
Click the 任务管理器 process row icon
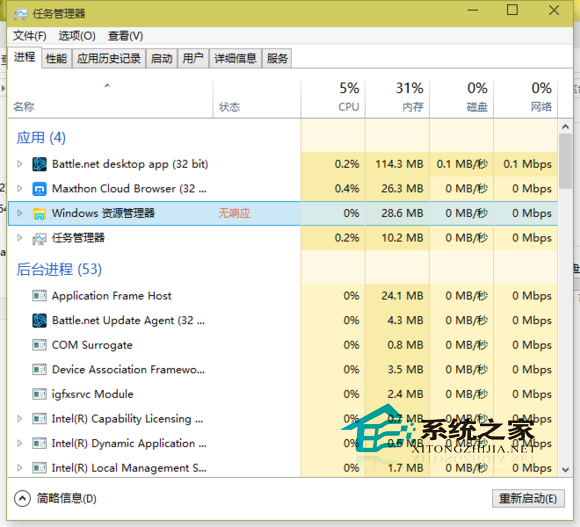tap(40, 239)
